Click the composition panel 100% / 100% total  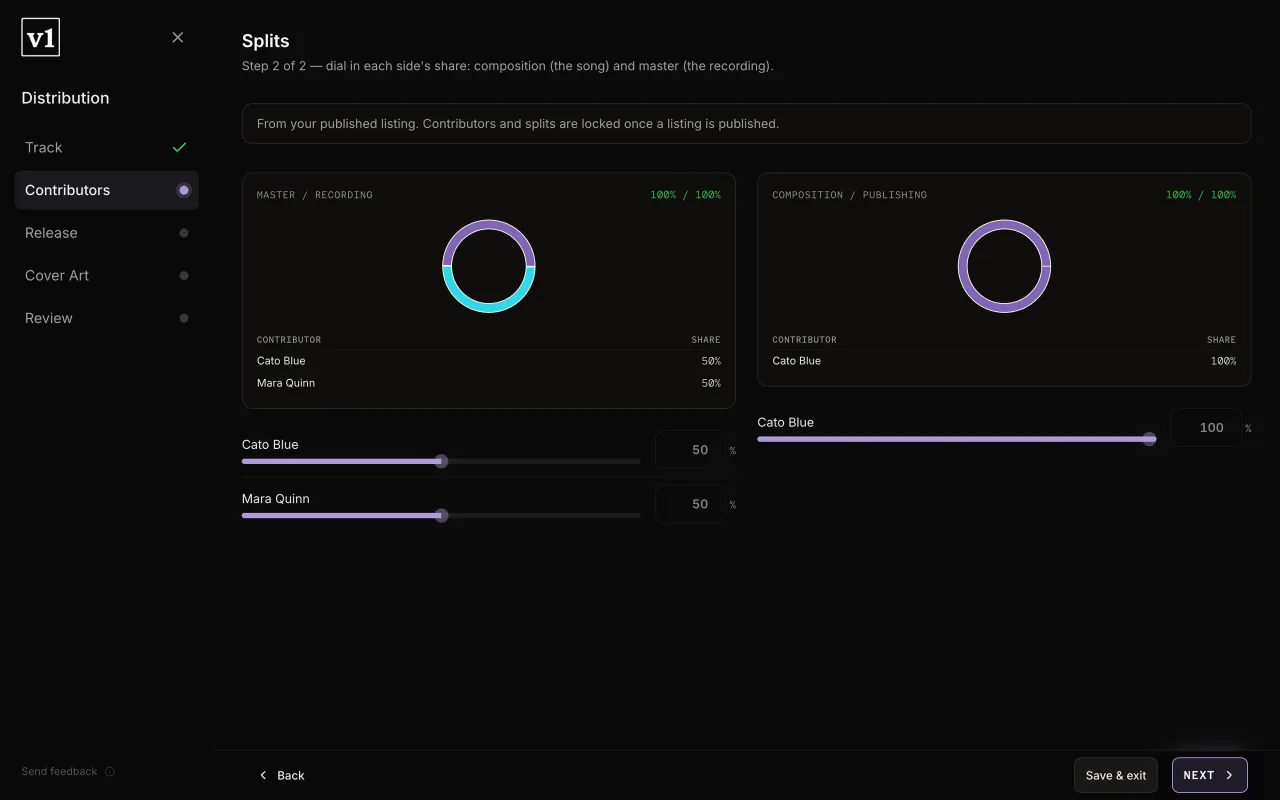(x=1200, y=195)
